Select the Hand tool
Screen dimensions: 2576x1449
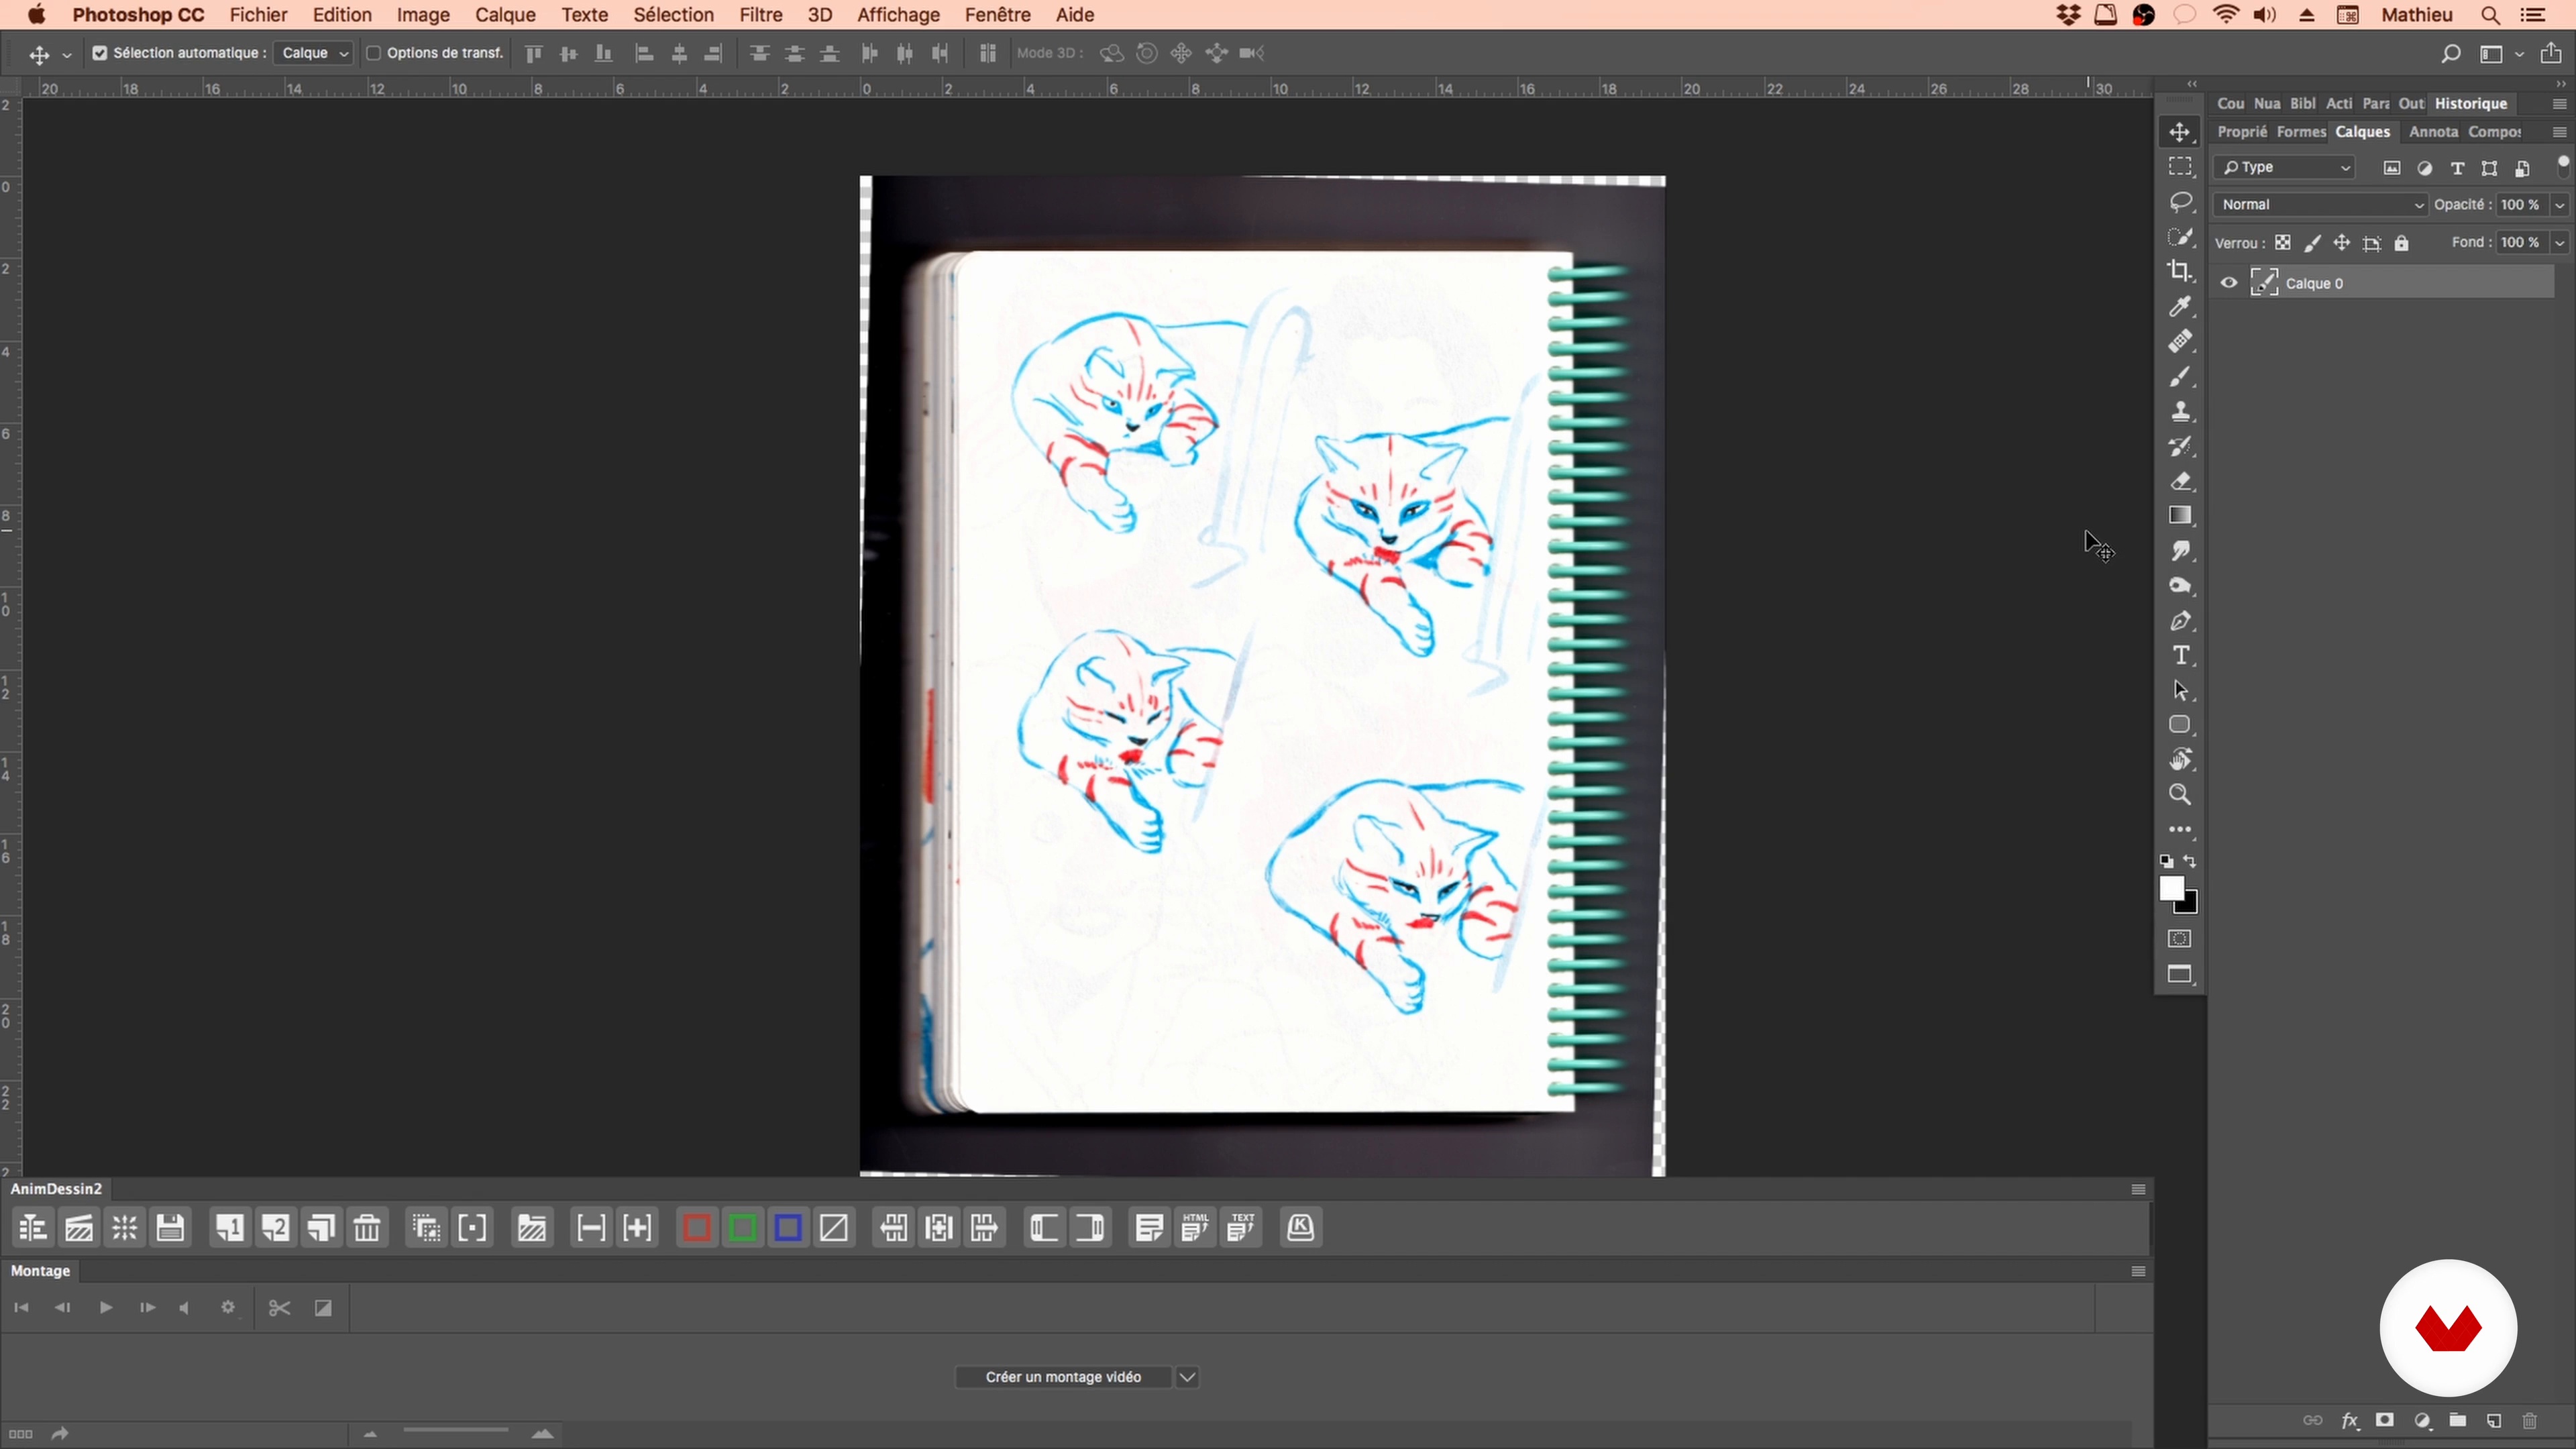point(2180,760)
